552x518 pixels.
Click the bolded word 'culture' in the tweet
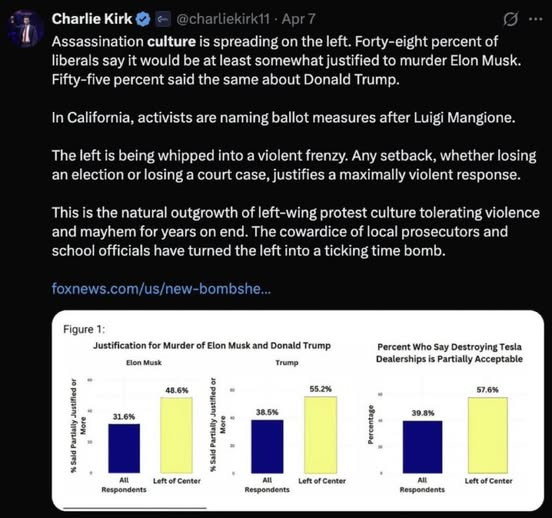click(x=171, y=42)
